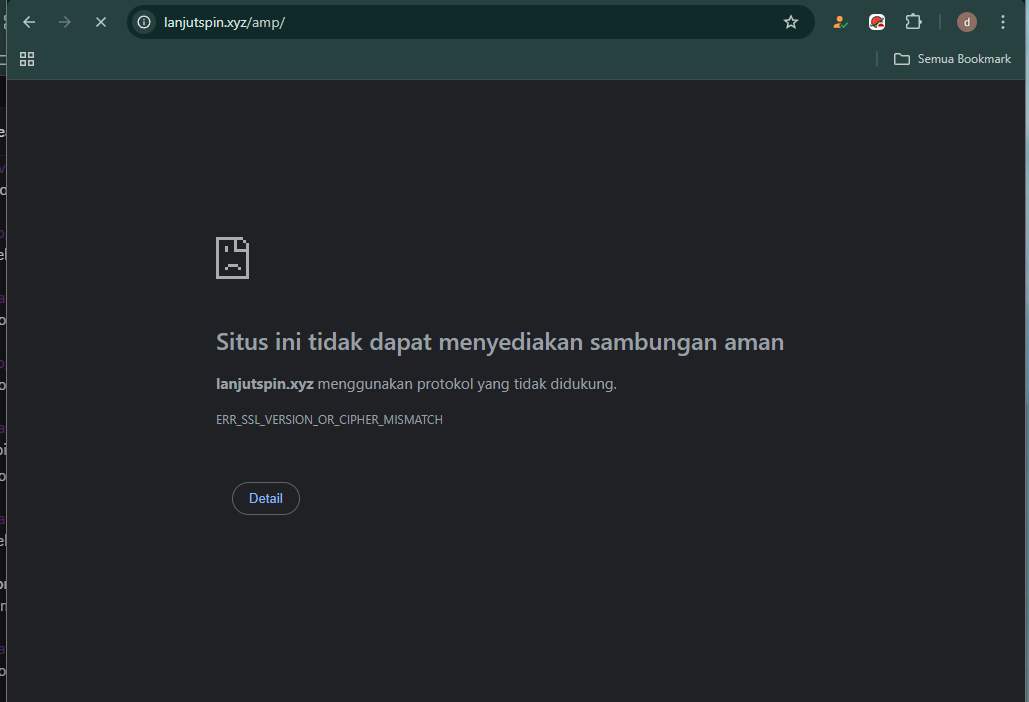1029x702 pixels.
Task: View site information icon in address bar
Action: coord(144,22)
